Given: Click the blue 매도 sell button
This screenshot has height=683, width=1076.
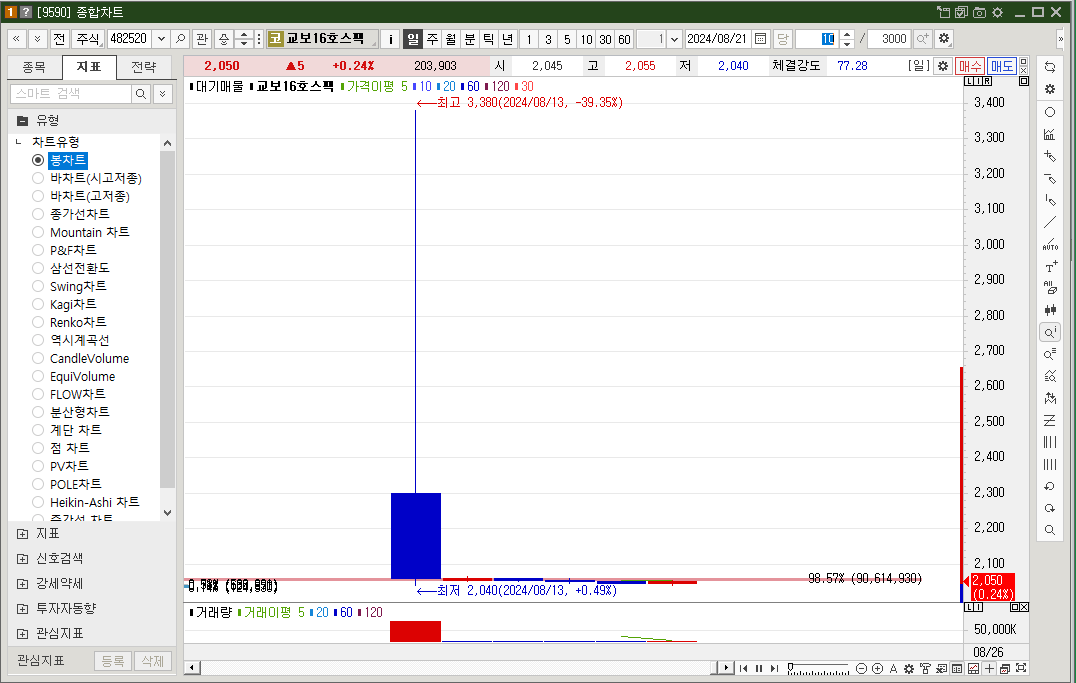Looking at the screenshot, I should pyautogui.click(x=1001, y=66).
